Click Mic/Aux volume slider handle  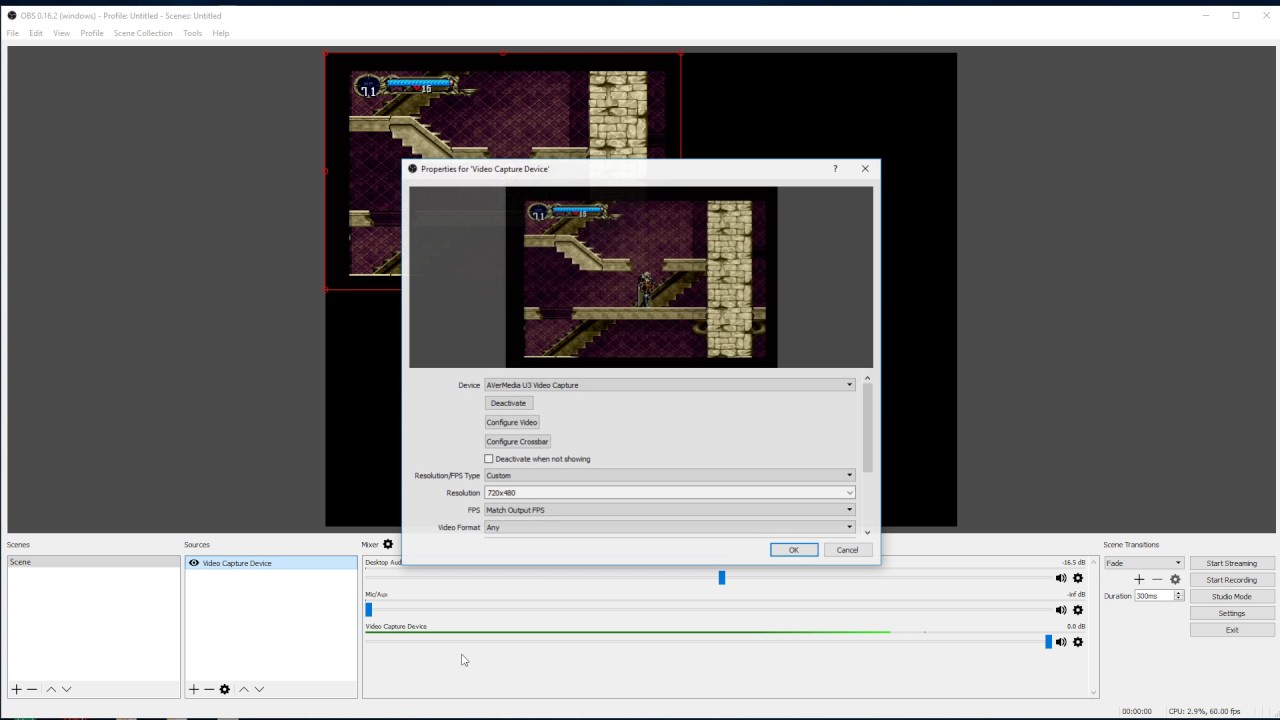pyautogui.click(x=368, y=610)
